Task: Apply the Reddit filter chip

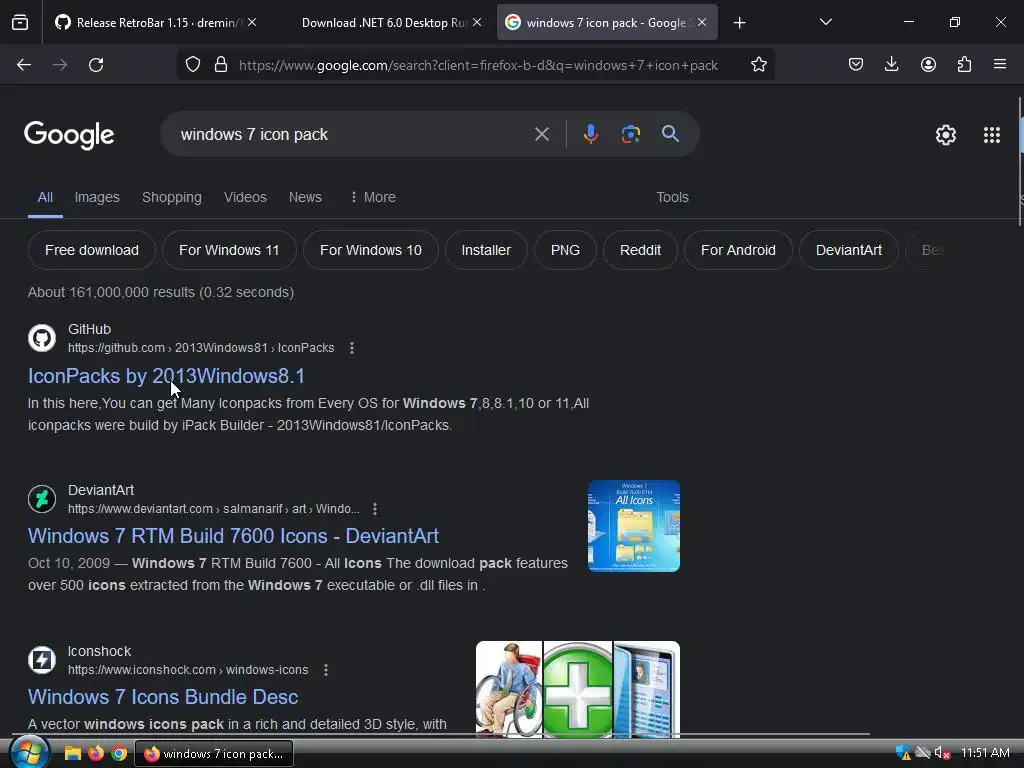Action: point(640,250)
